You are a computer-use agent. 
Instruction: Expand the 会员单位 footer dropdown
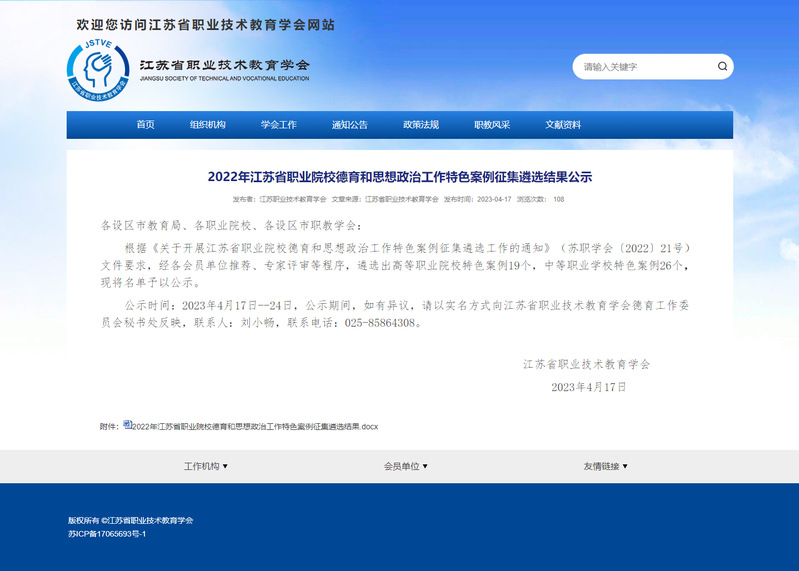(x=406, y=466)
